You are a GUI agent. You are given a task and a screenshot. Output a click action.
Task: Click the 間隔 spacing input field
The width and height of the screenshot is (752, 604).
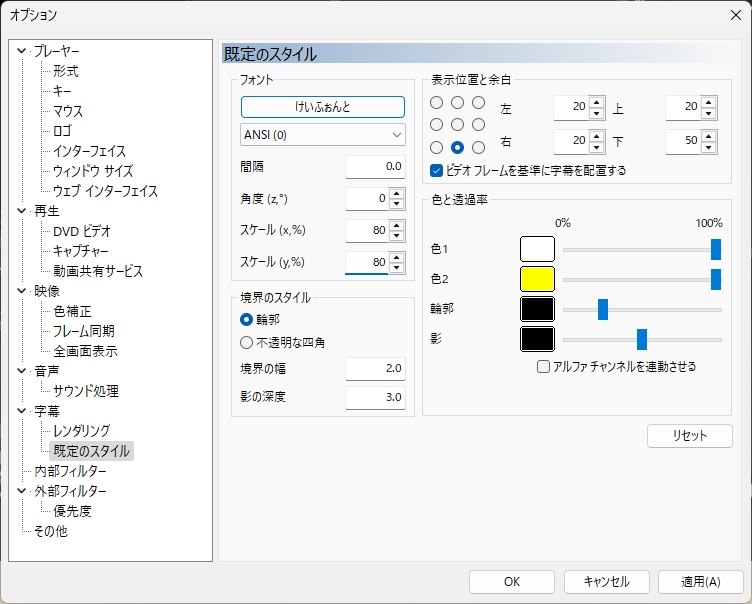point(375,166)
